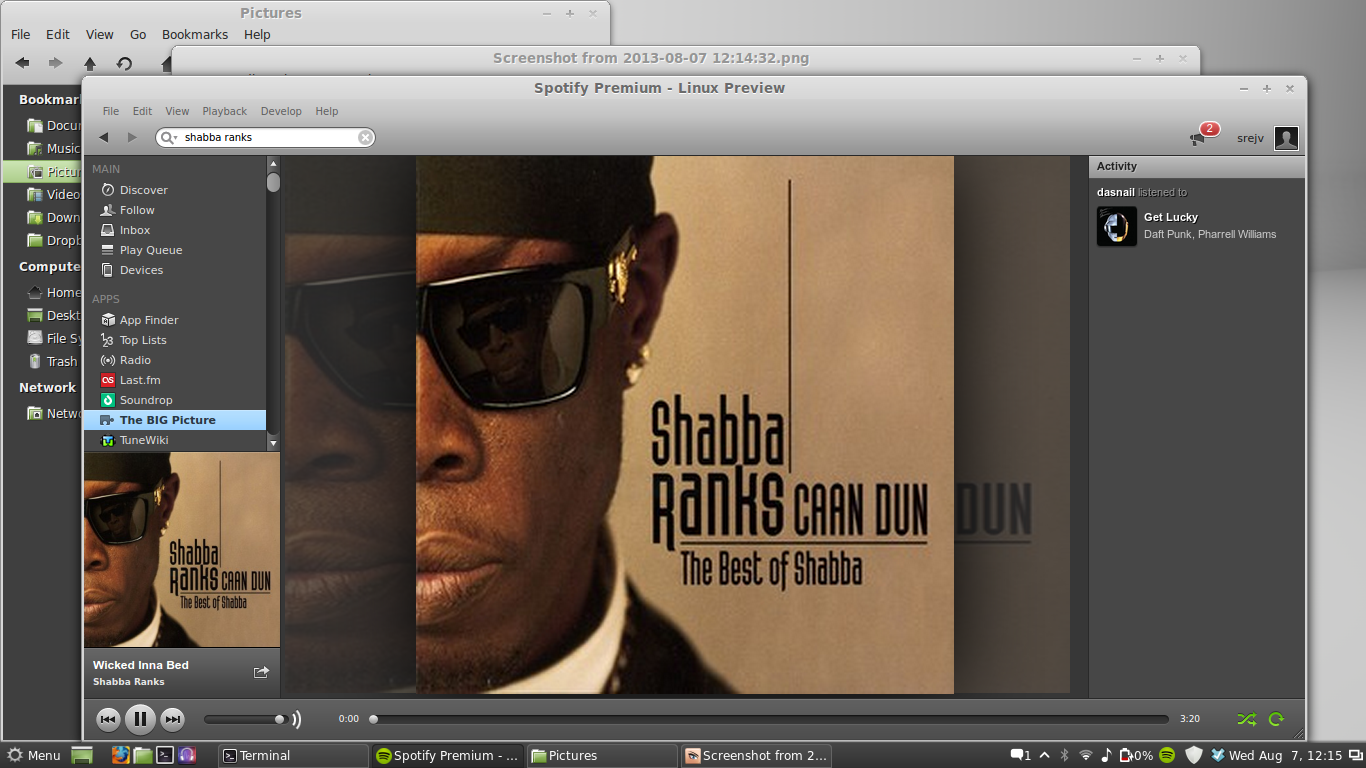Skip to next track

173,718
